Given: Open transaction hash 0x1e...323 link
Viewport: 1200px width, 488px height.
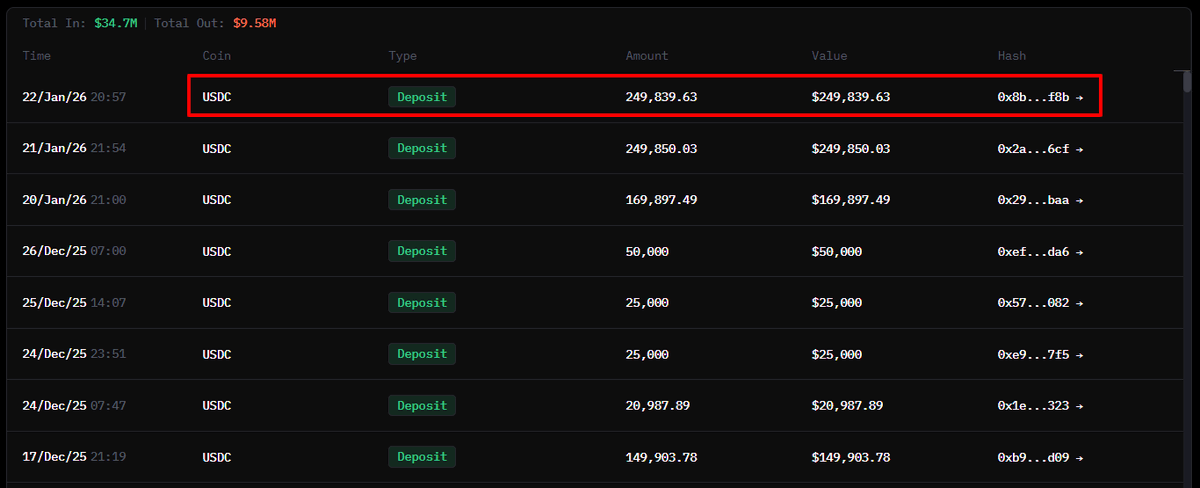Looking at the screenshot, I should (1040, 406).
